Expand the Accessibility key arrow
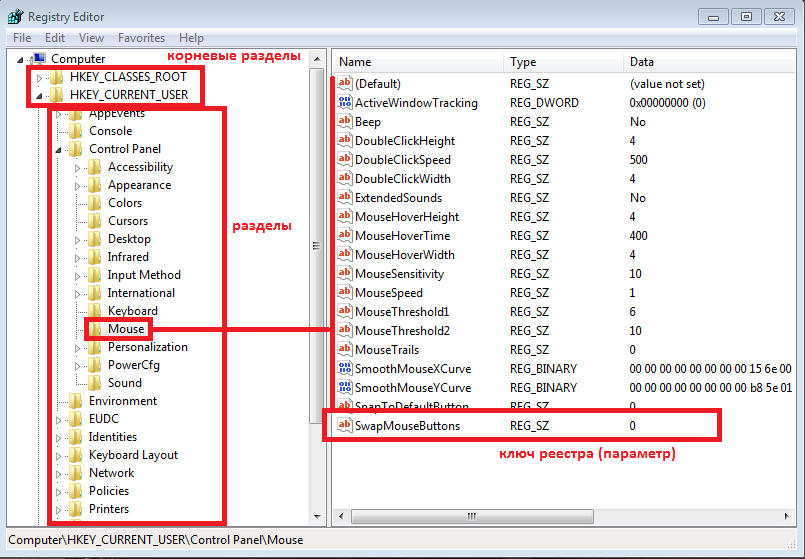 (78, 168)
